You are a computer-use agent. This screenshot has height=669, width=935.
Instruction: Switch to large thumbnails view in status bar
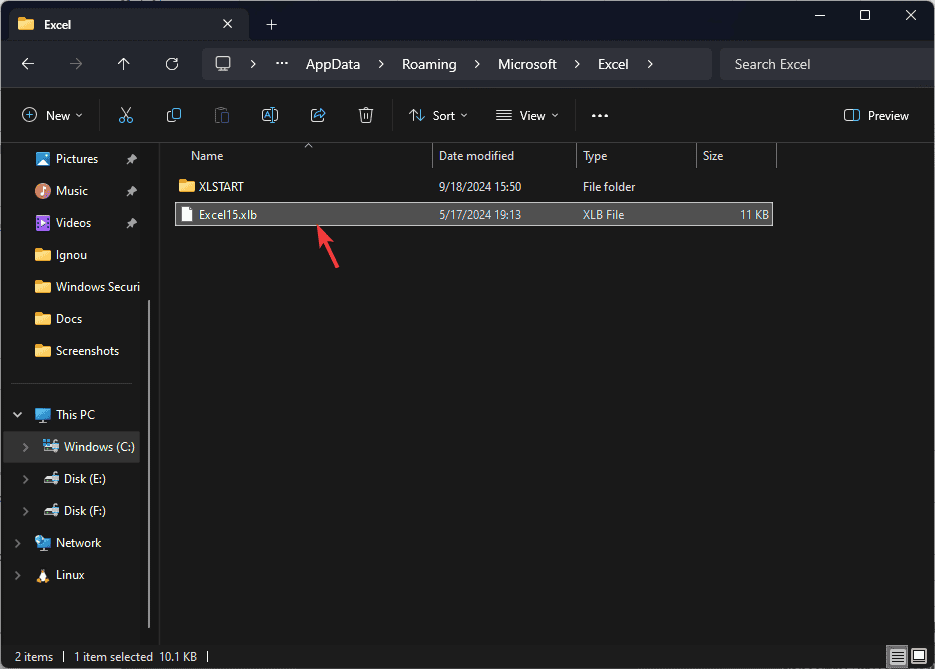point(918,657)
